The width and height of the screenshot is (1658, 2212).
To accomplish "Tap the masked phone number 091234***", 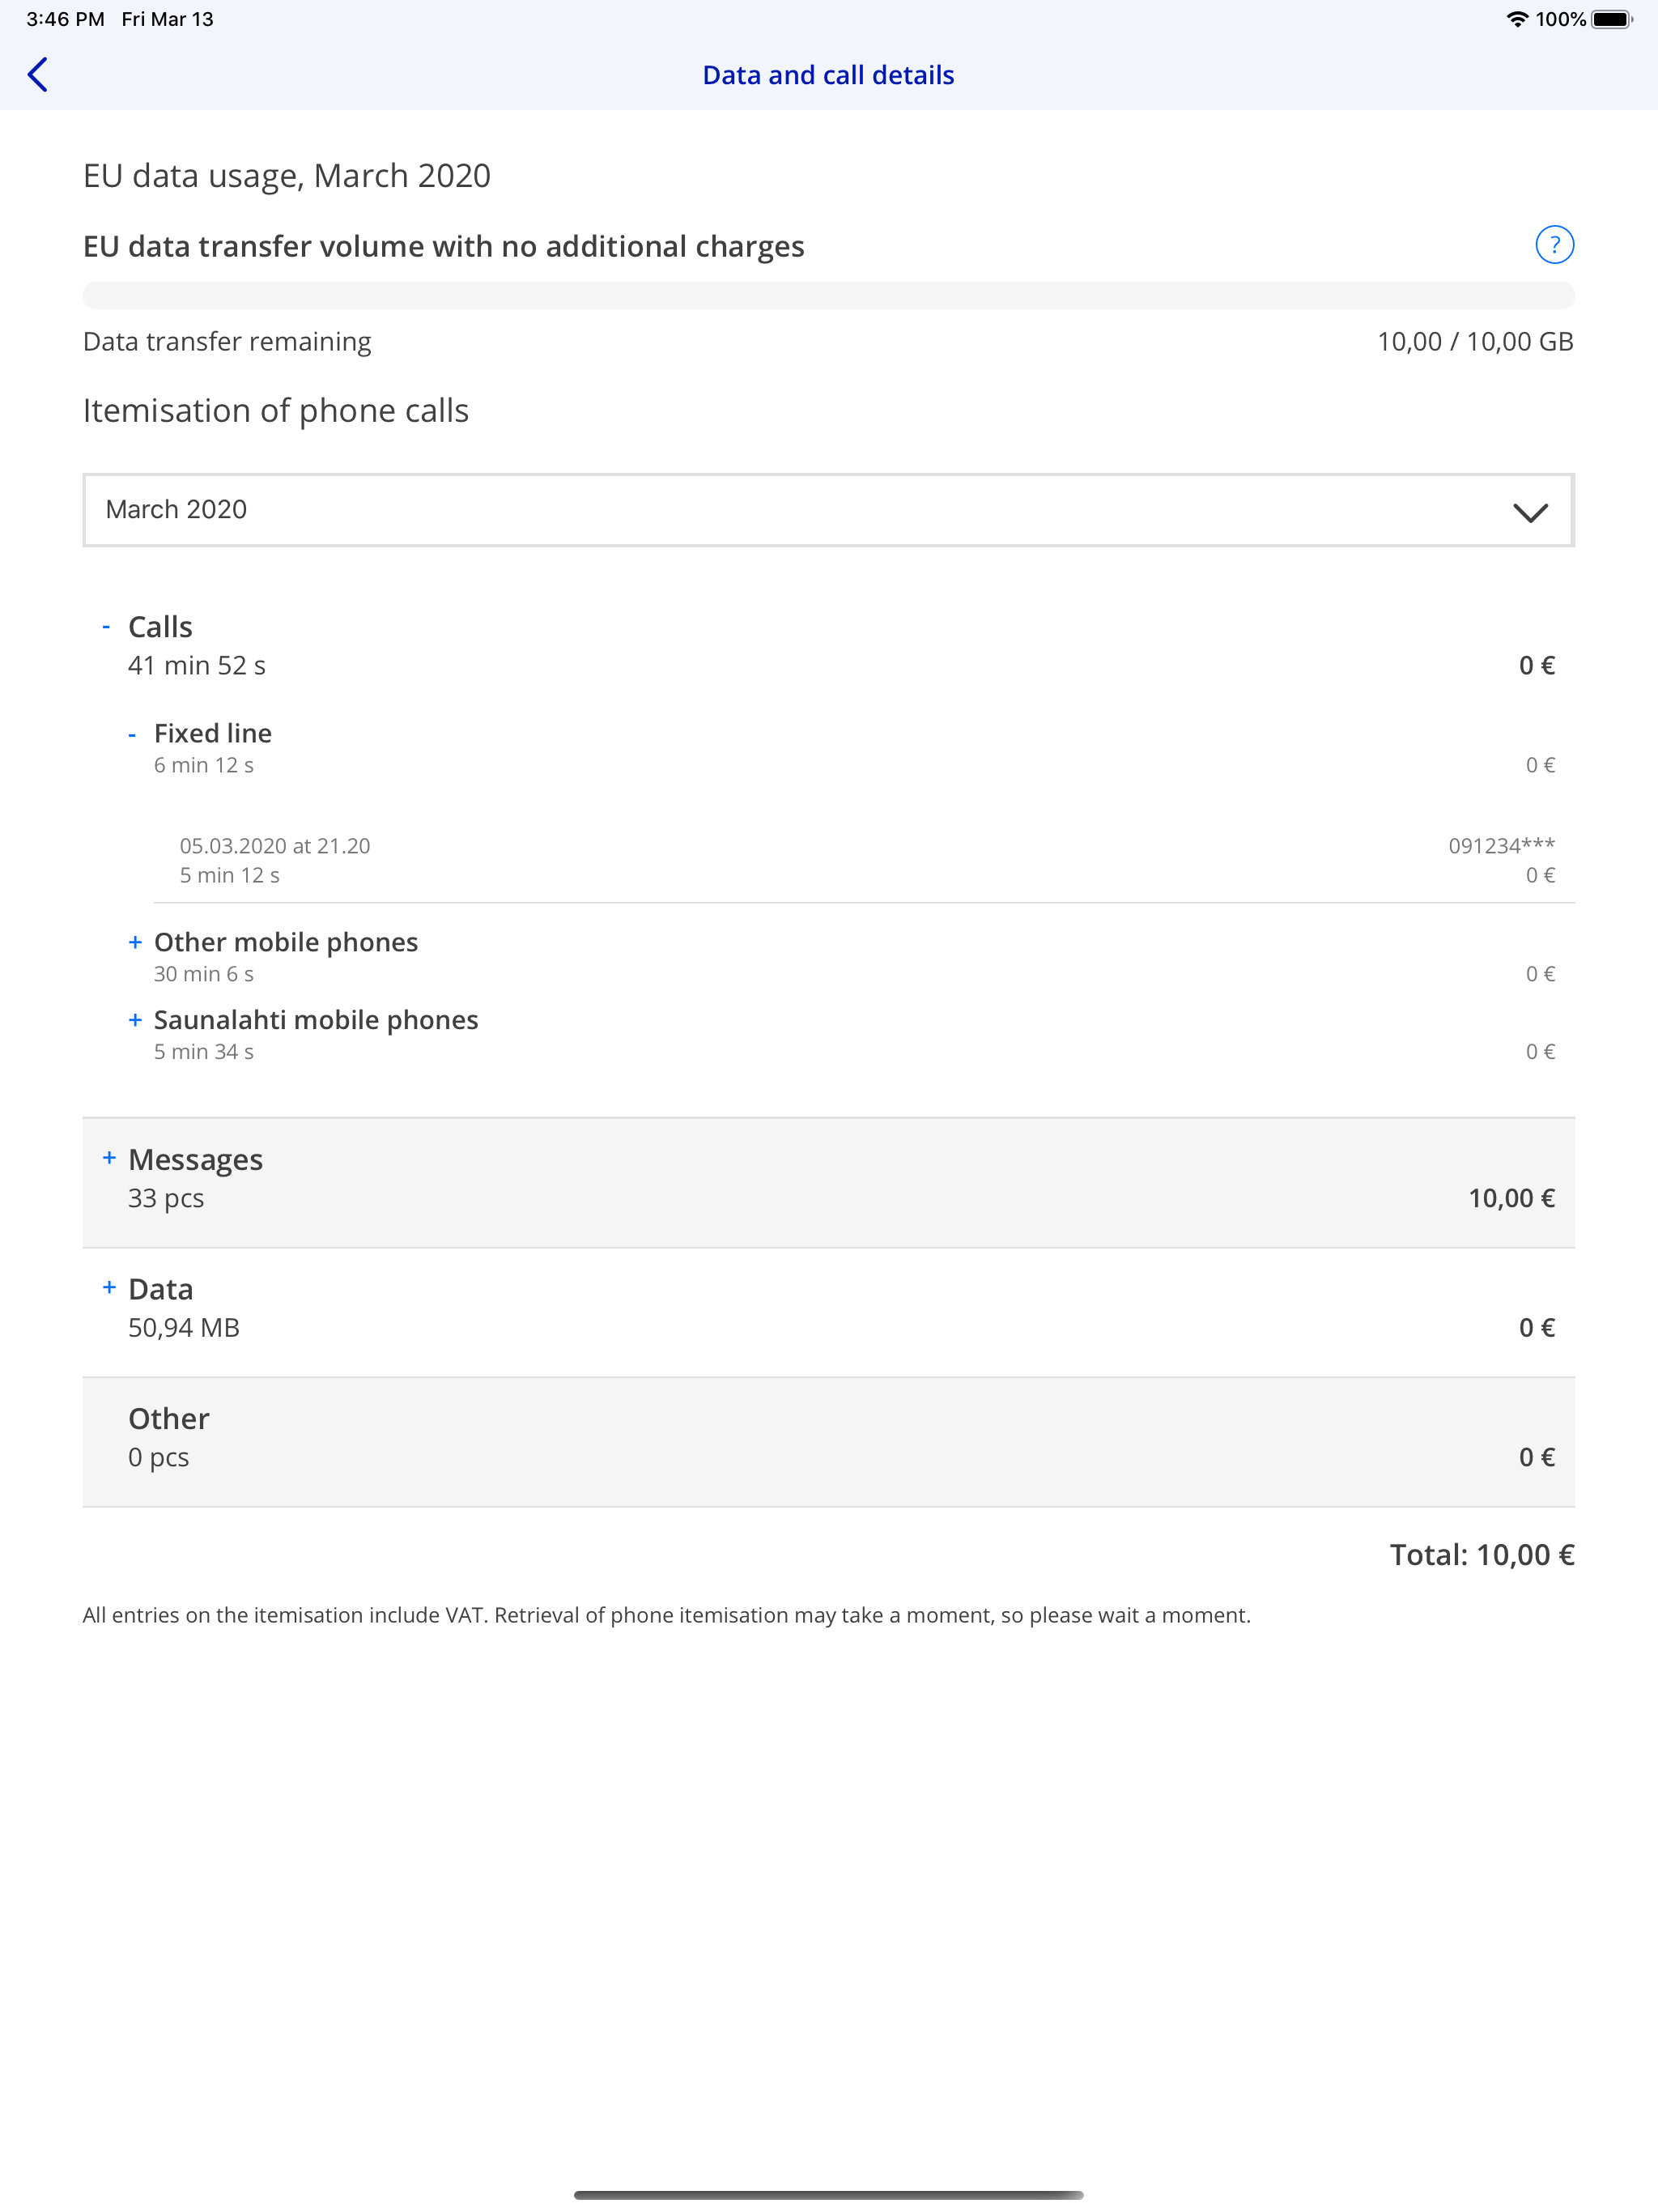I will (x=1501, y=846).
